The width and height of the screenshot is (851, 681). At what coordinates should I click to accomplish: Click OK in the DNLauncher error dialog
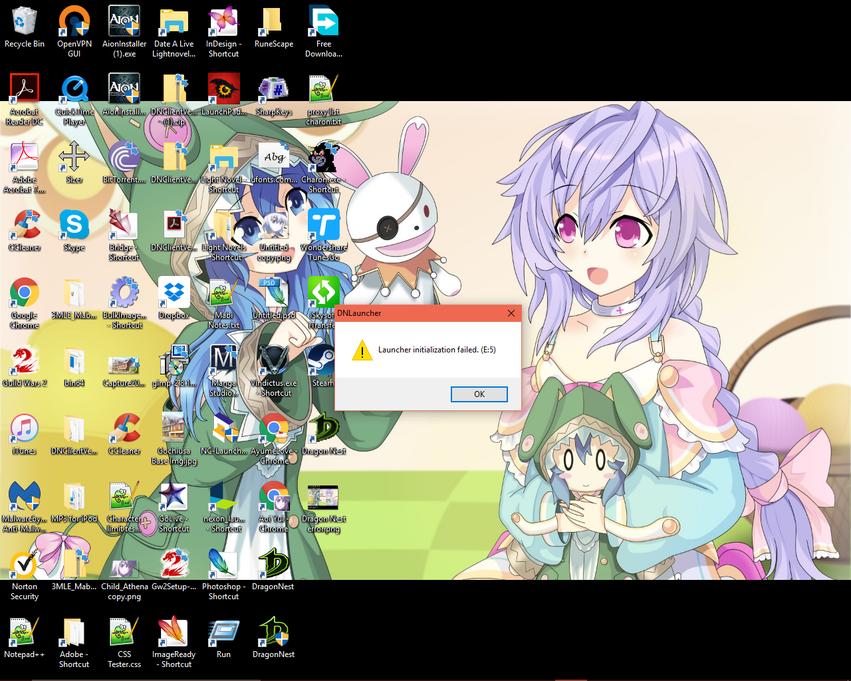[479, 394]
